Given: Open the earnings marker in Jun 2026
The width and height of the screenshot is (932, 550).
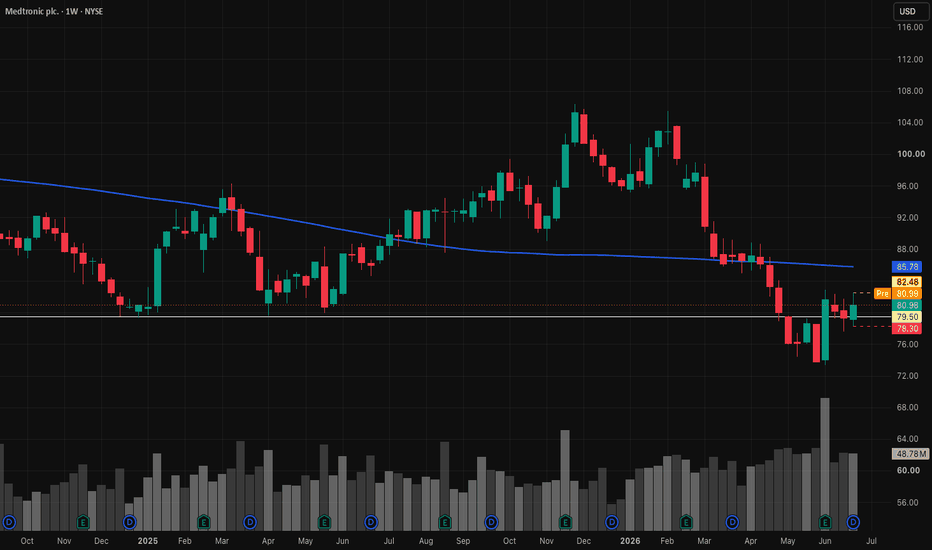Looking at the screenshot, I should coord(825,522).
